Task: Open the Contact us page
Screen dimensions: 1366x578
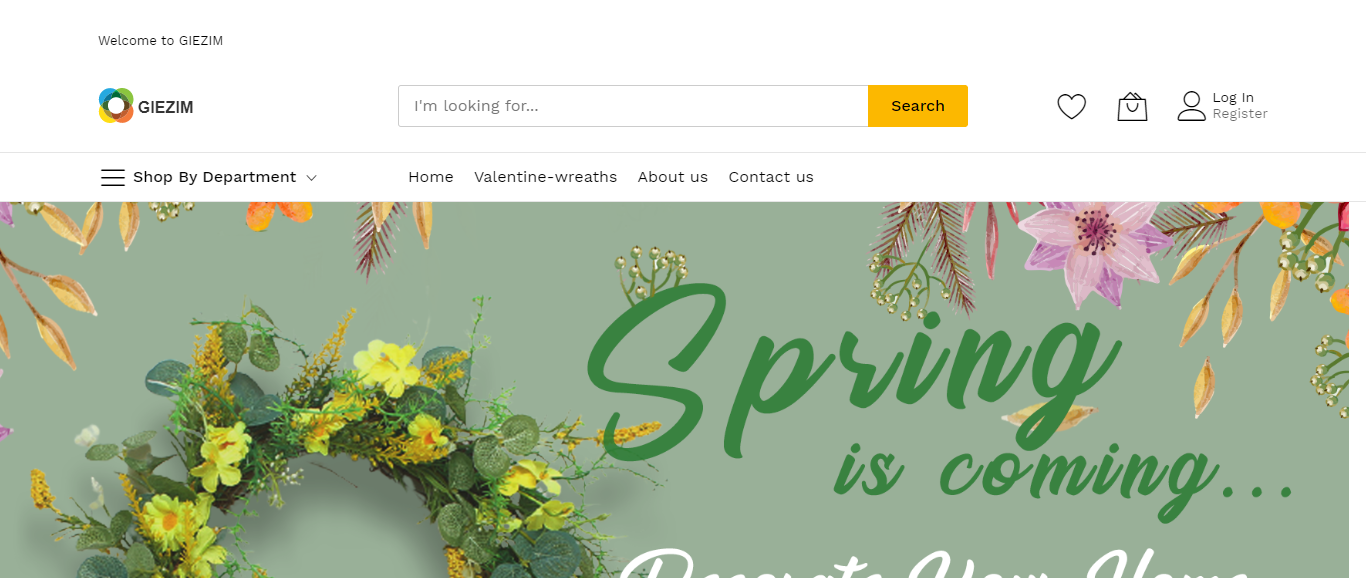Action: pyautogui.click(x=771, y=177)
